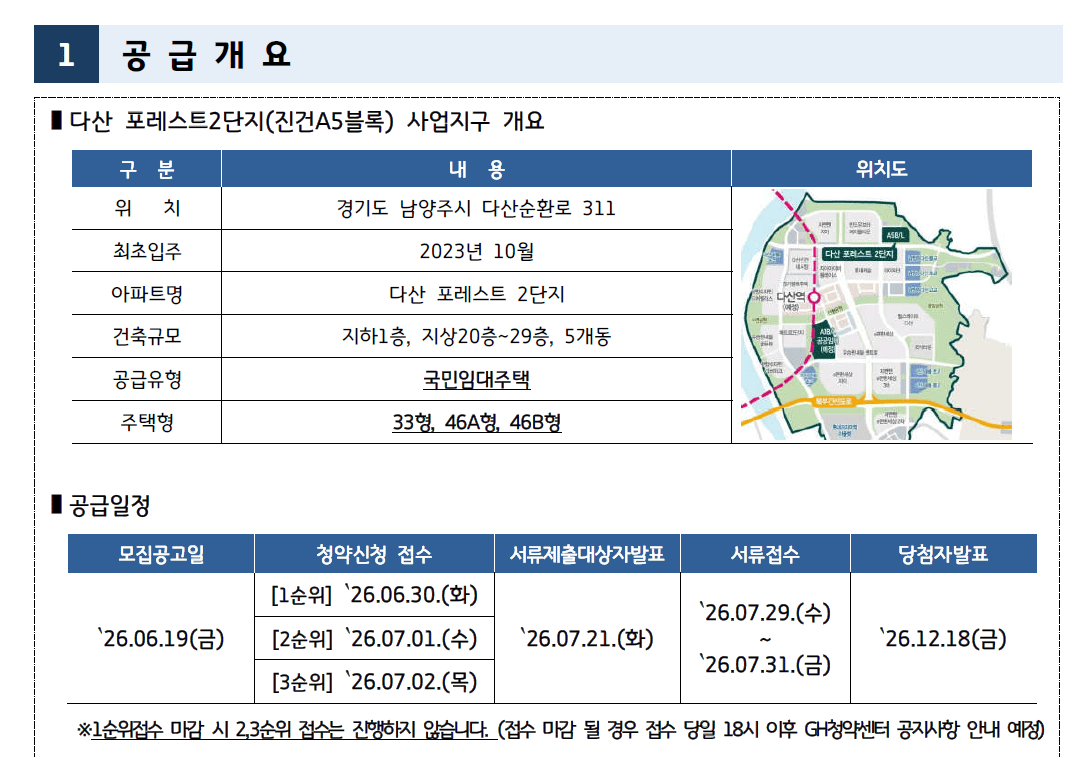Click the '주택형' row label

click(x=147, y=422)
